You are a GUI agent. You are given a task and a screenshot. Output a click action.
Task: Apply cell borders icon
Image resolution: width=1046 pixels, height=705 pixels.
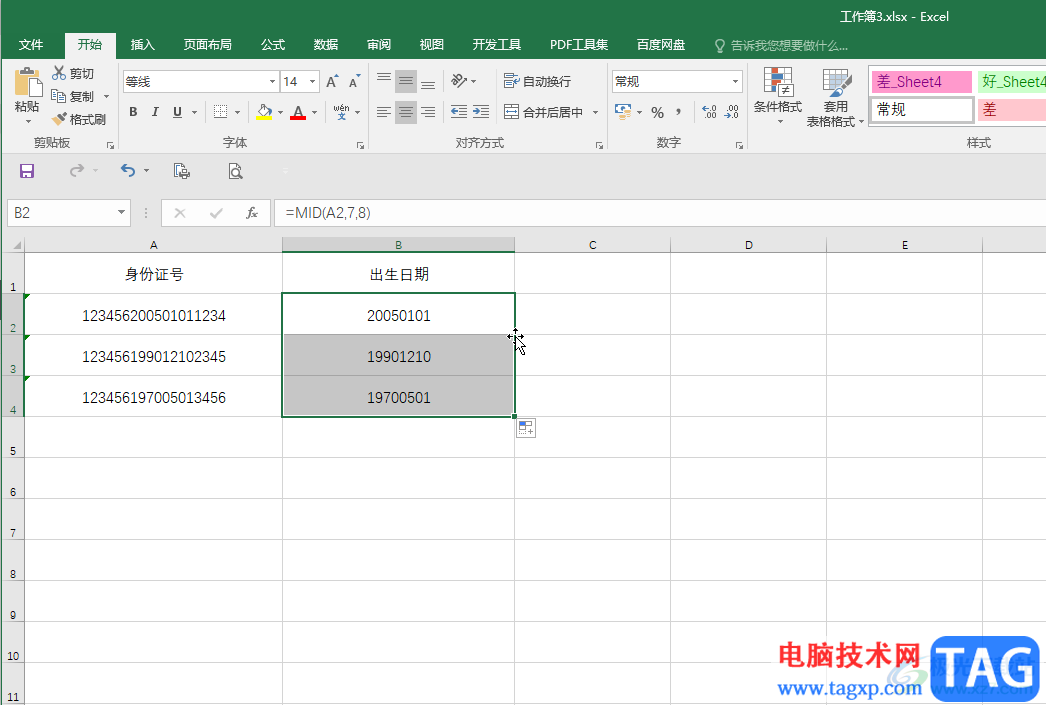point(220,112)
